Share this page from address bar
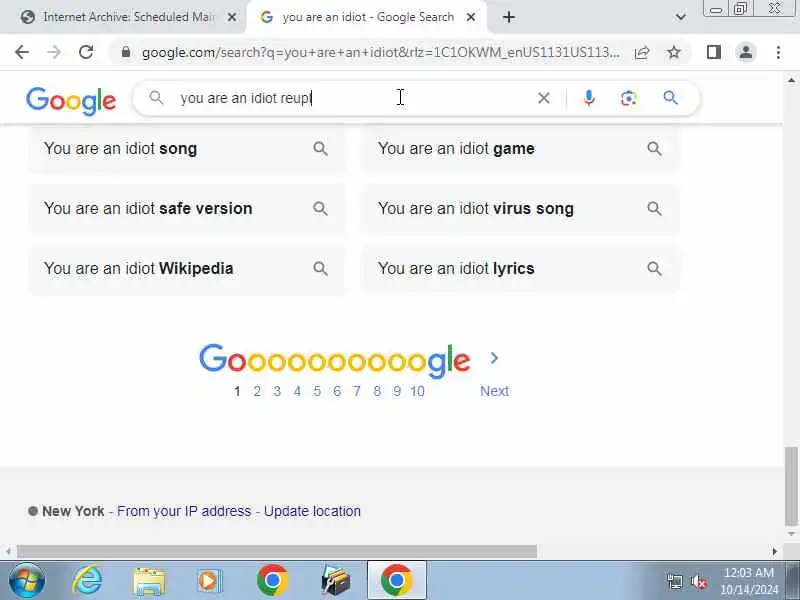Viewport: 800px width, 600px height. tap(642, 52)
